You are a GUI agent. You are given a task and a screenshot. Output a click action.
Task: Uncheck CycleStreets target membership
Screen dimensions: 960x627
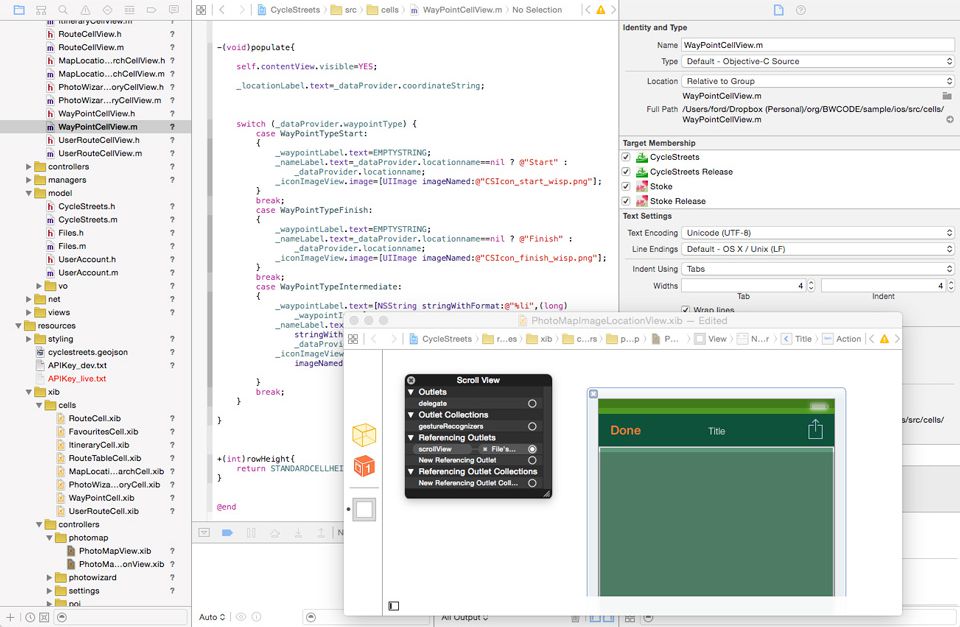[x=625, y=155]
